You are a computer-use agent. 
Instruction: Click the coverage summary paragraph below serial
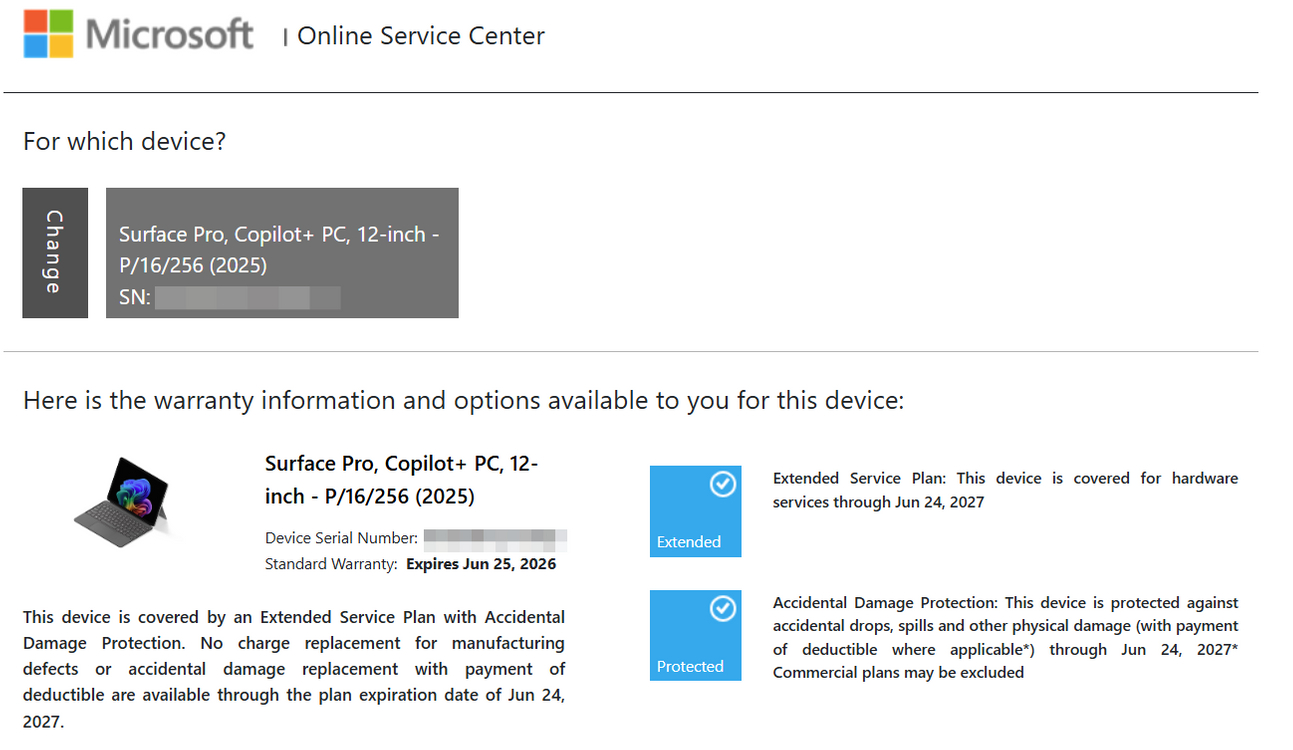pos(293,668)
